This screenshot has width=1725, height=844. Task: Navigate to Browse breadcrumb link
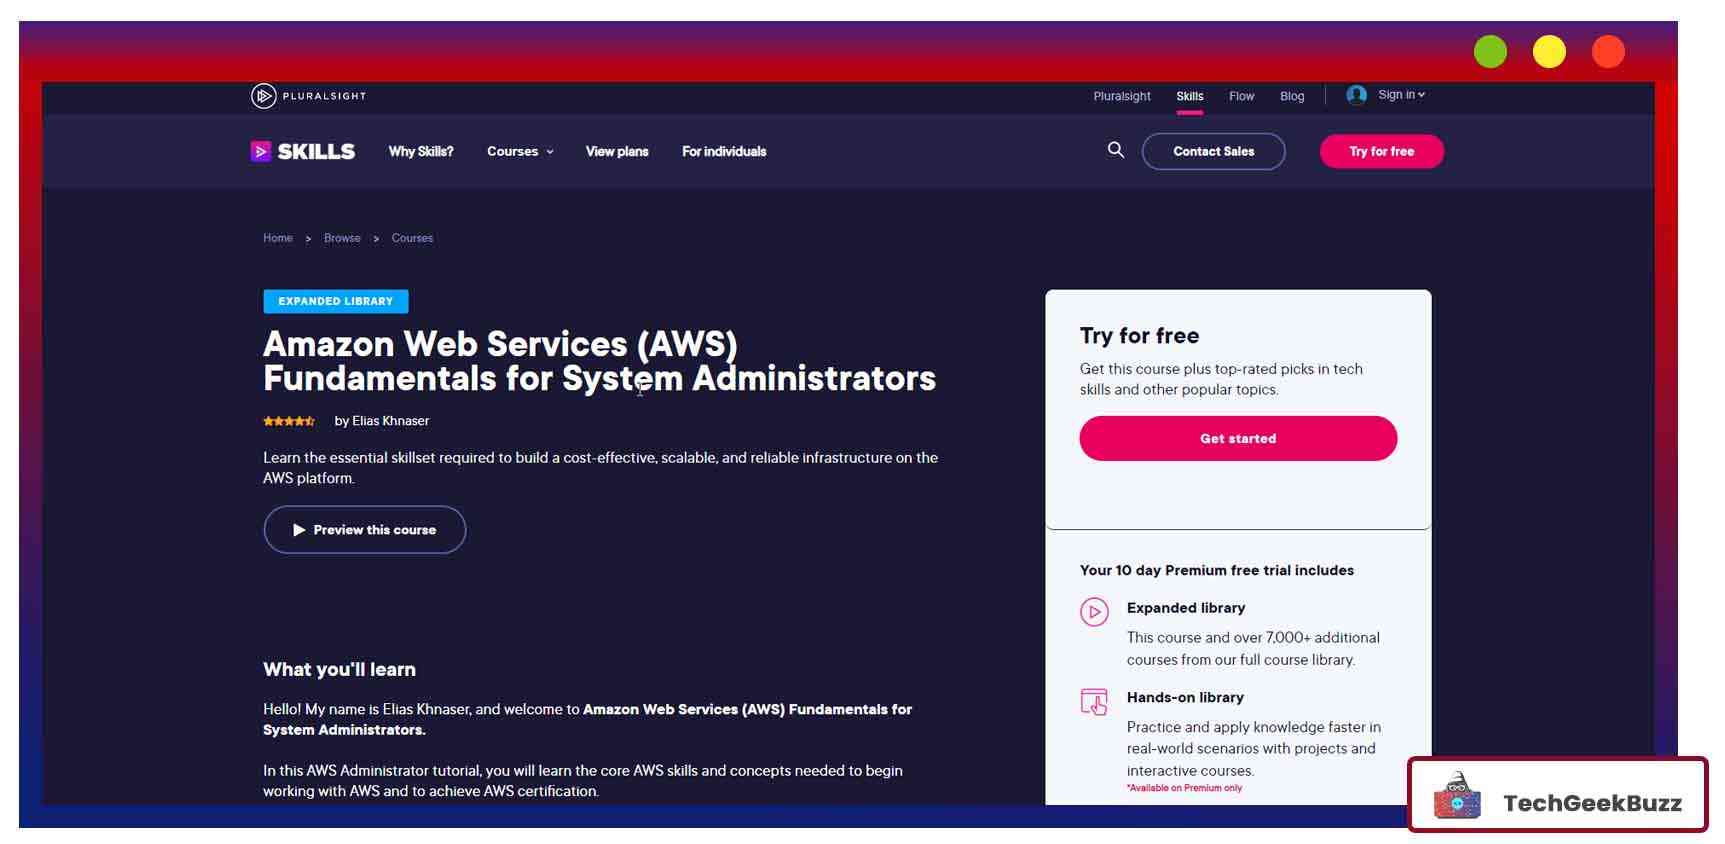click(x=342, y=238)
